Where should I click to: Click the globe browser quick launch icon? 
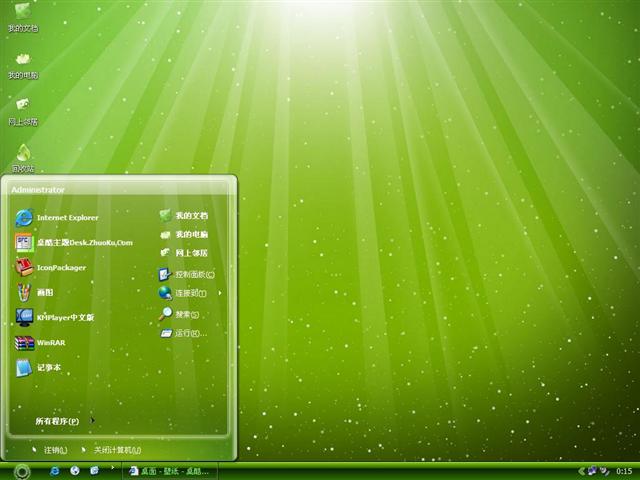click(x=75, y=471)
